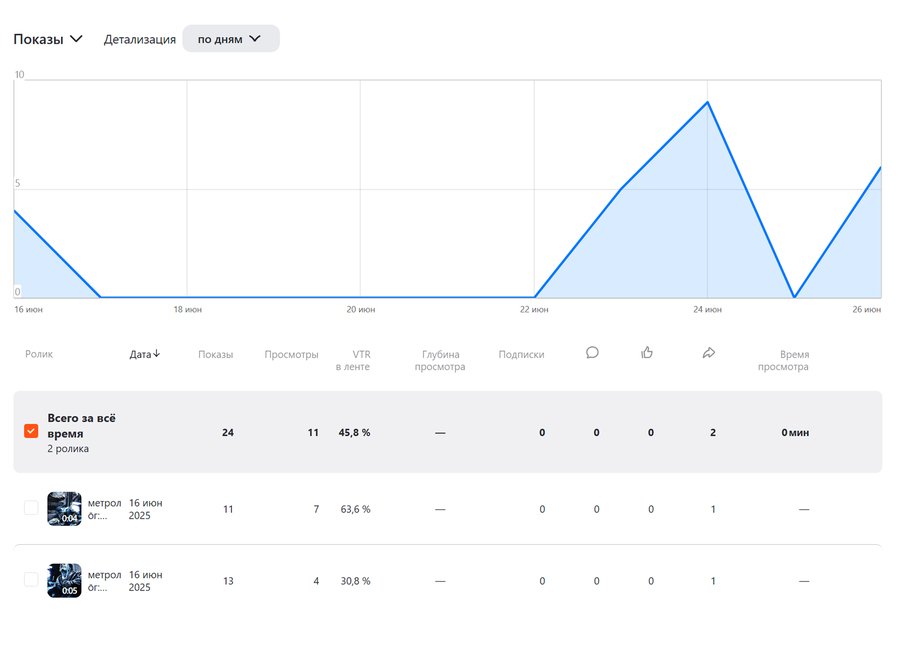Click the chart point at 16 июн

point(15,210)
